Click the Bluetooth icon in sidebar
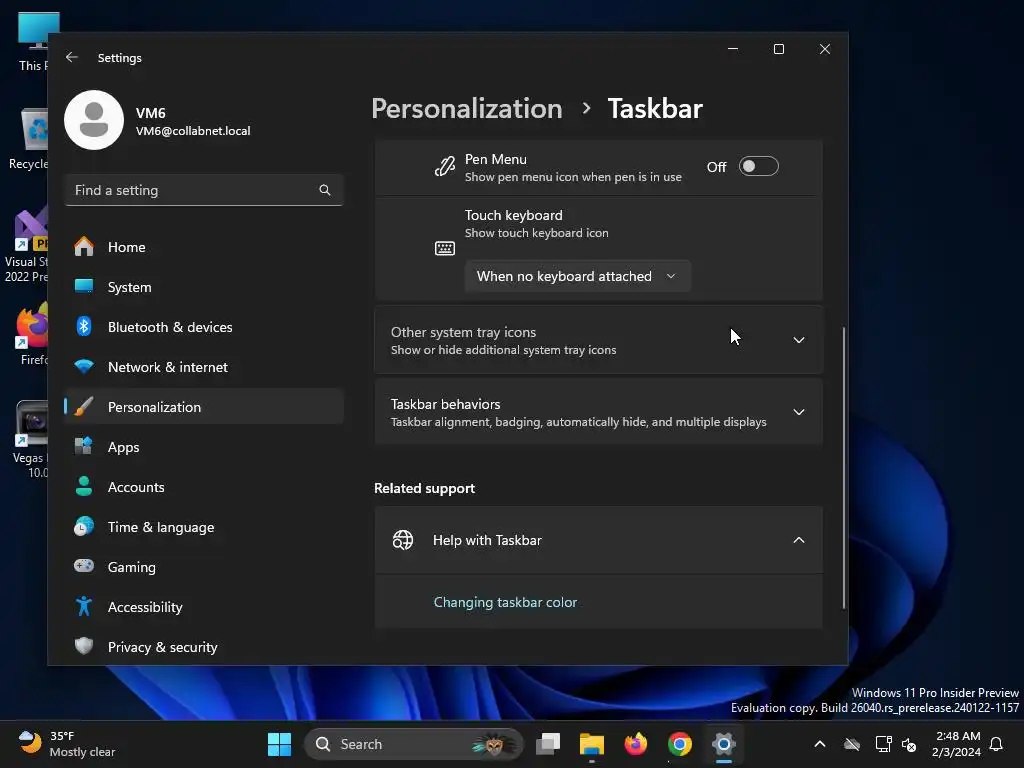The image size is (1024, 768). pyautogui.click(x=84, y=327)
